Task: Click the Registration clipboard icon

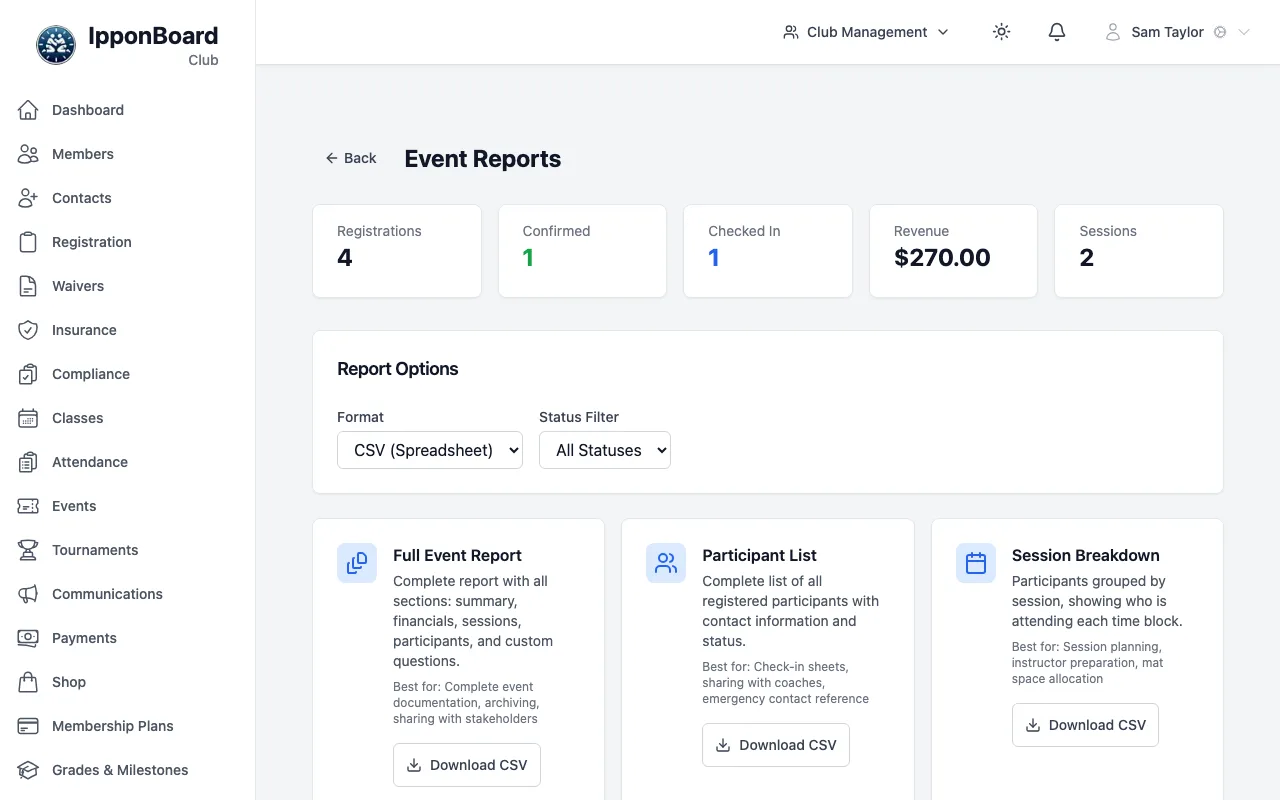Action: (x=28, y=242)
